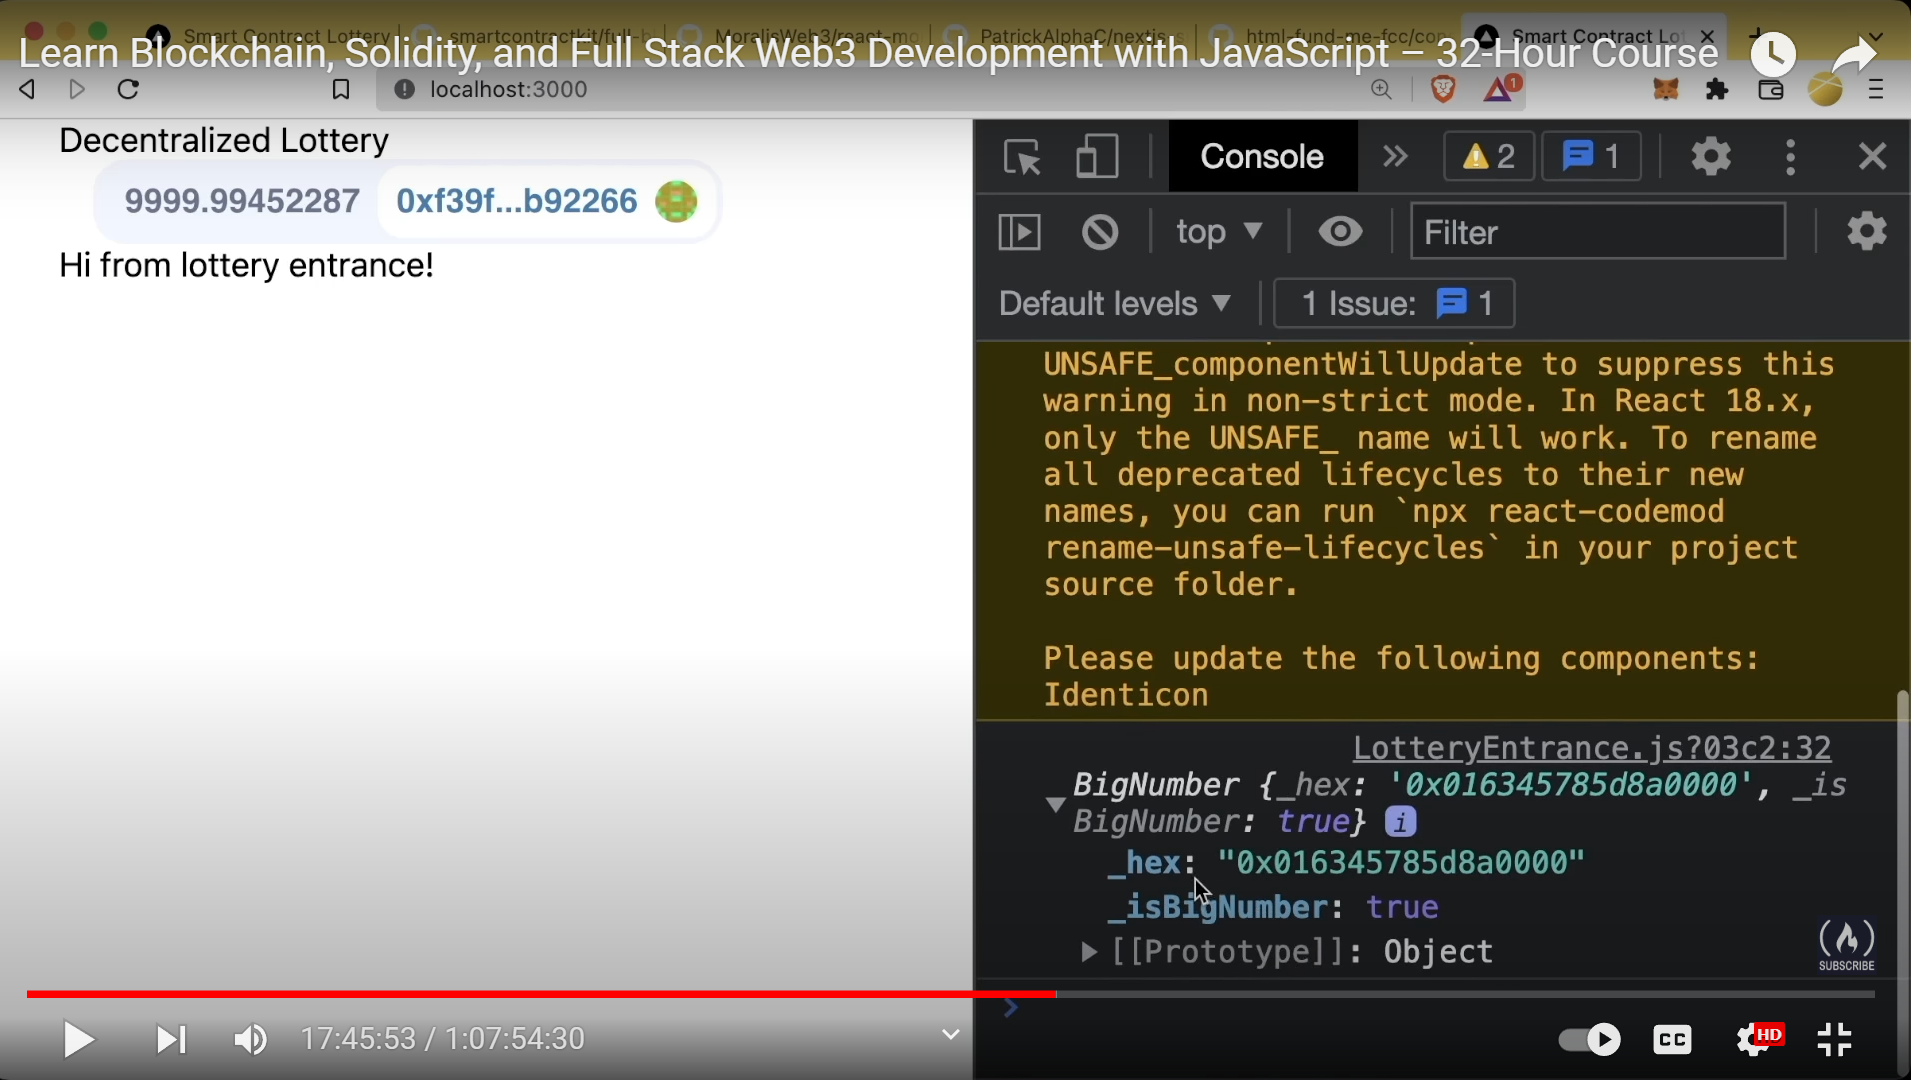Image resolution: width=1911 pixels, height=1080 pixels.
Task: Switch to PatrickAlphaC/nextjs browser tab
Action: click(1063, 36)
